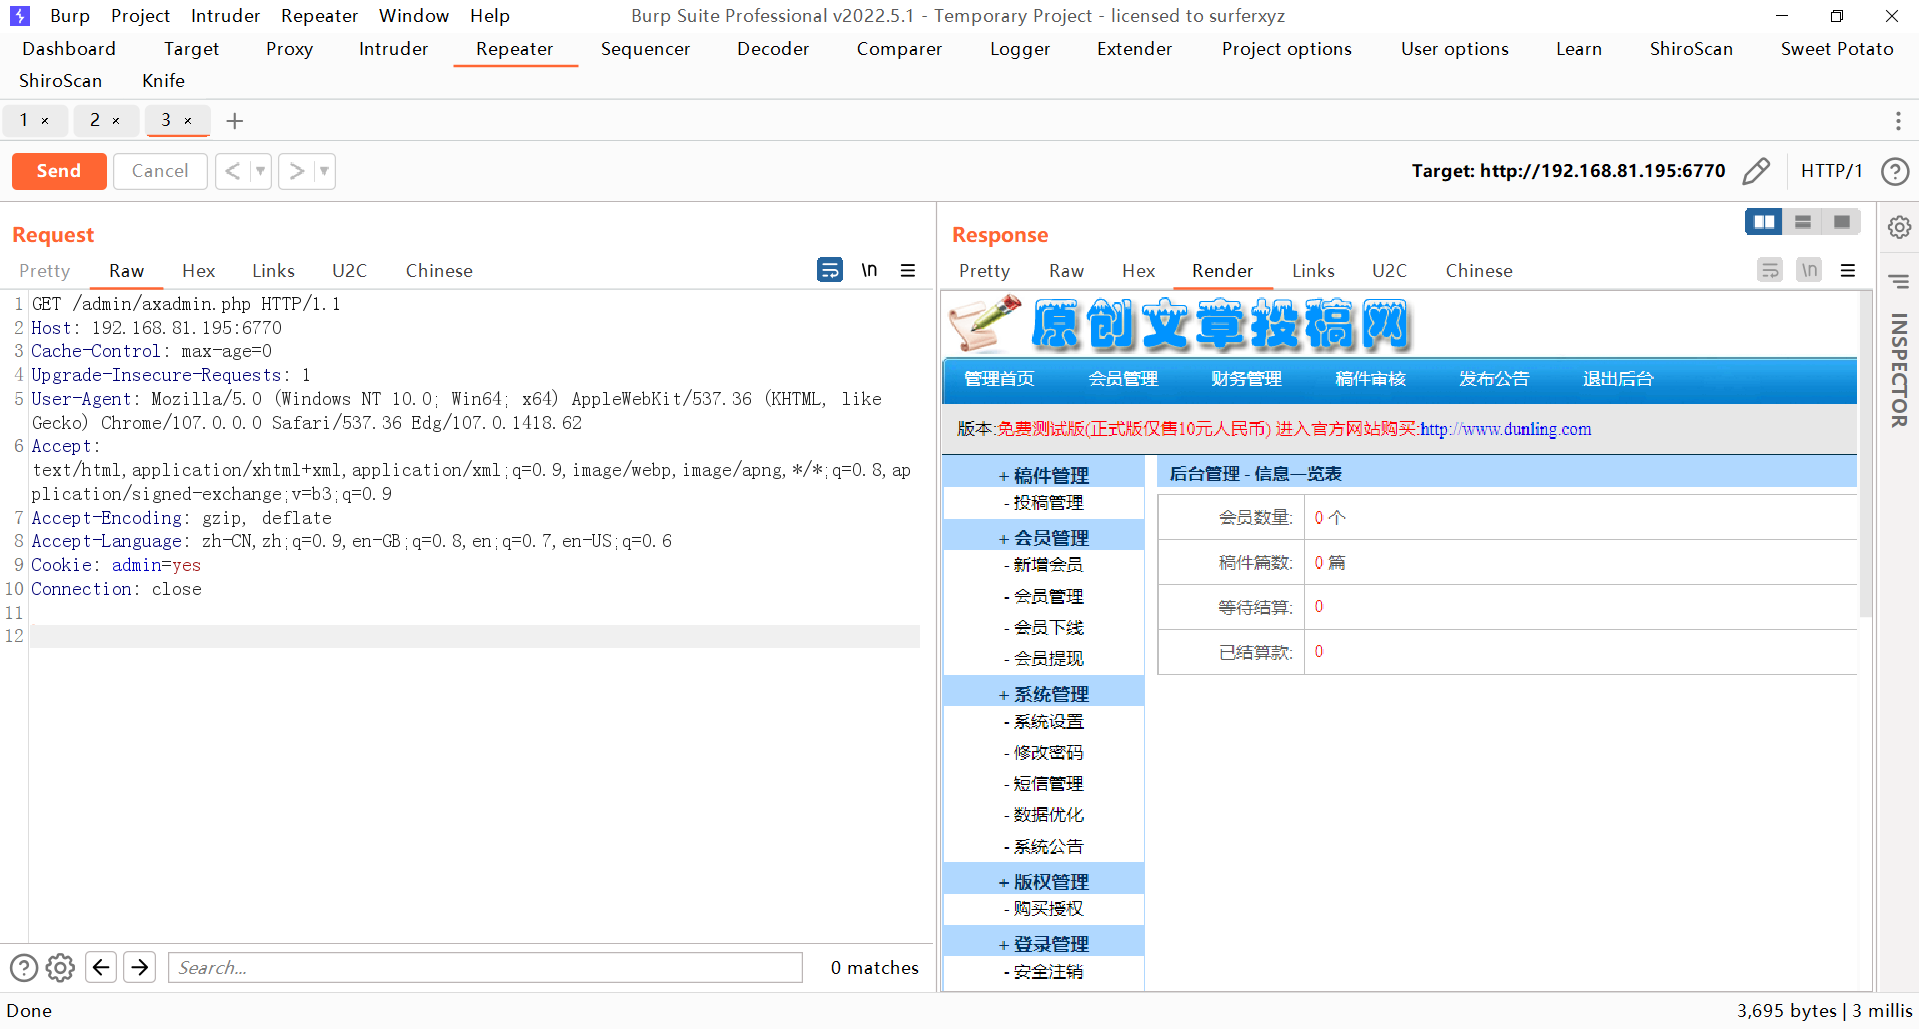Image resolution: width=1920 pixels, height=1030 pixels.
Task: Focus the request Search field
Action: point(485,967)
